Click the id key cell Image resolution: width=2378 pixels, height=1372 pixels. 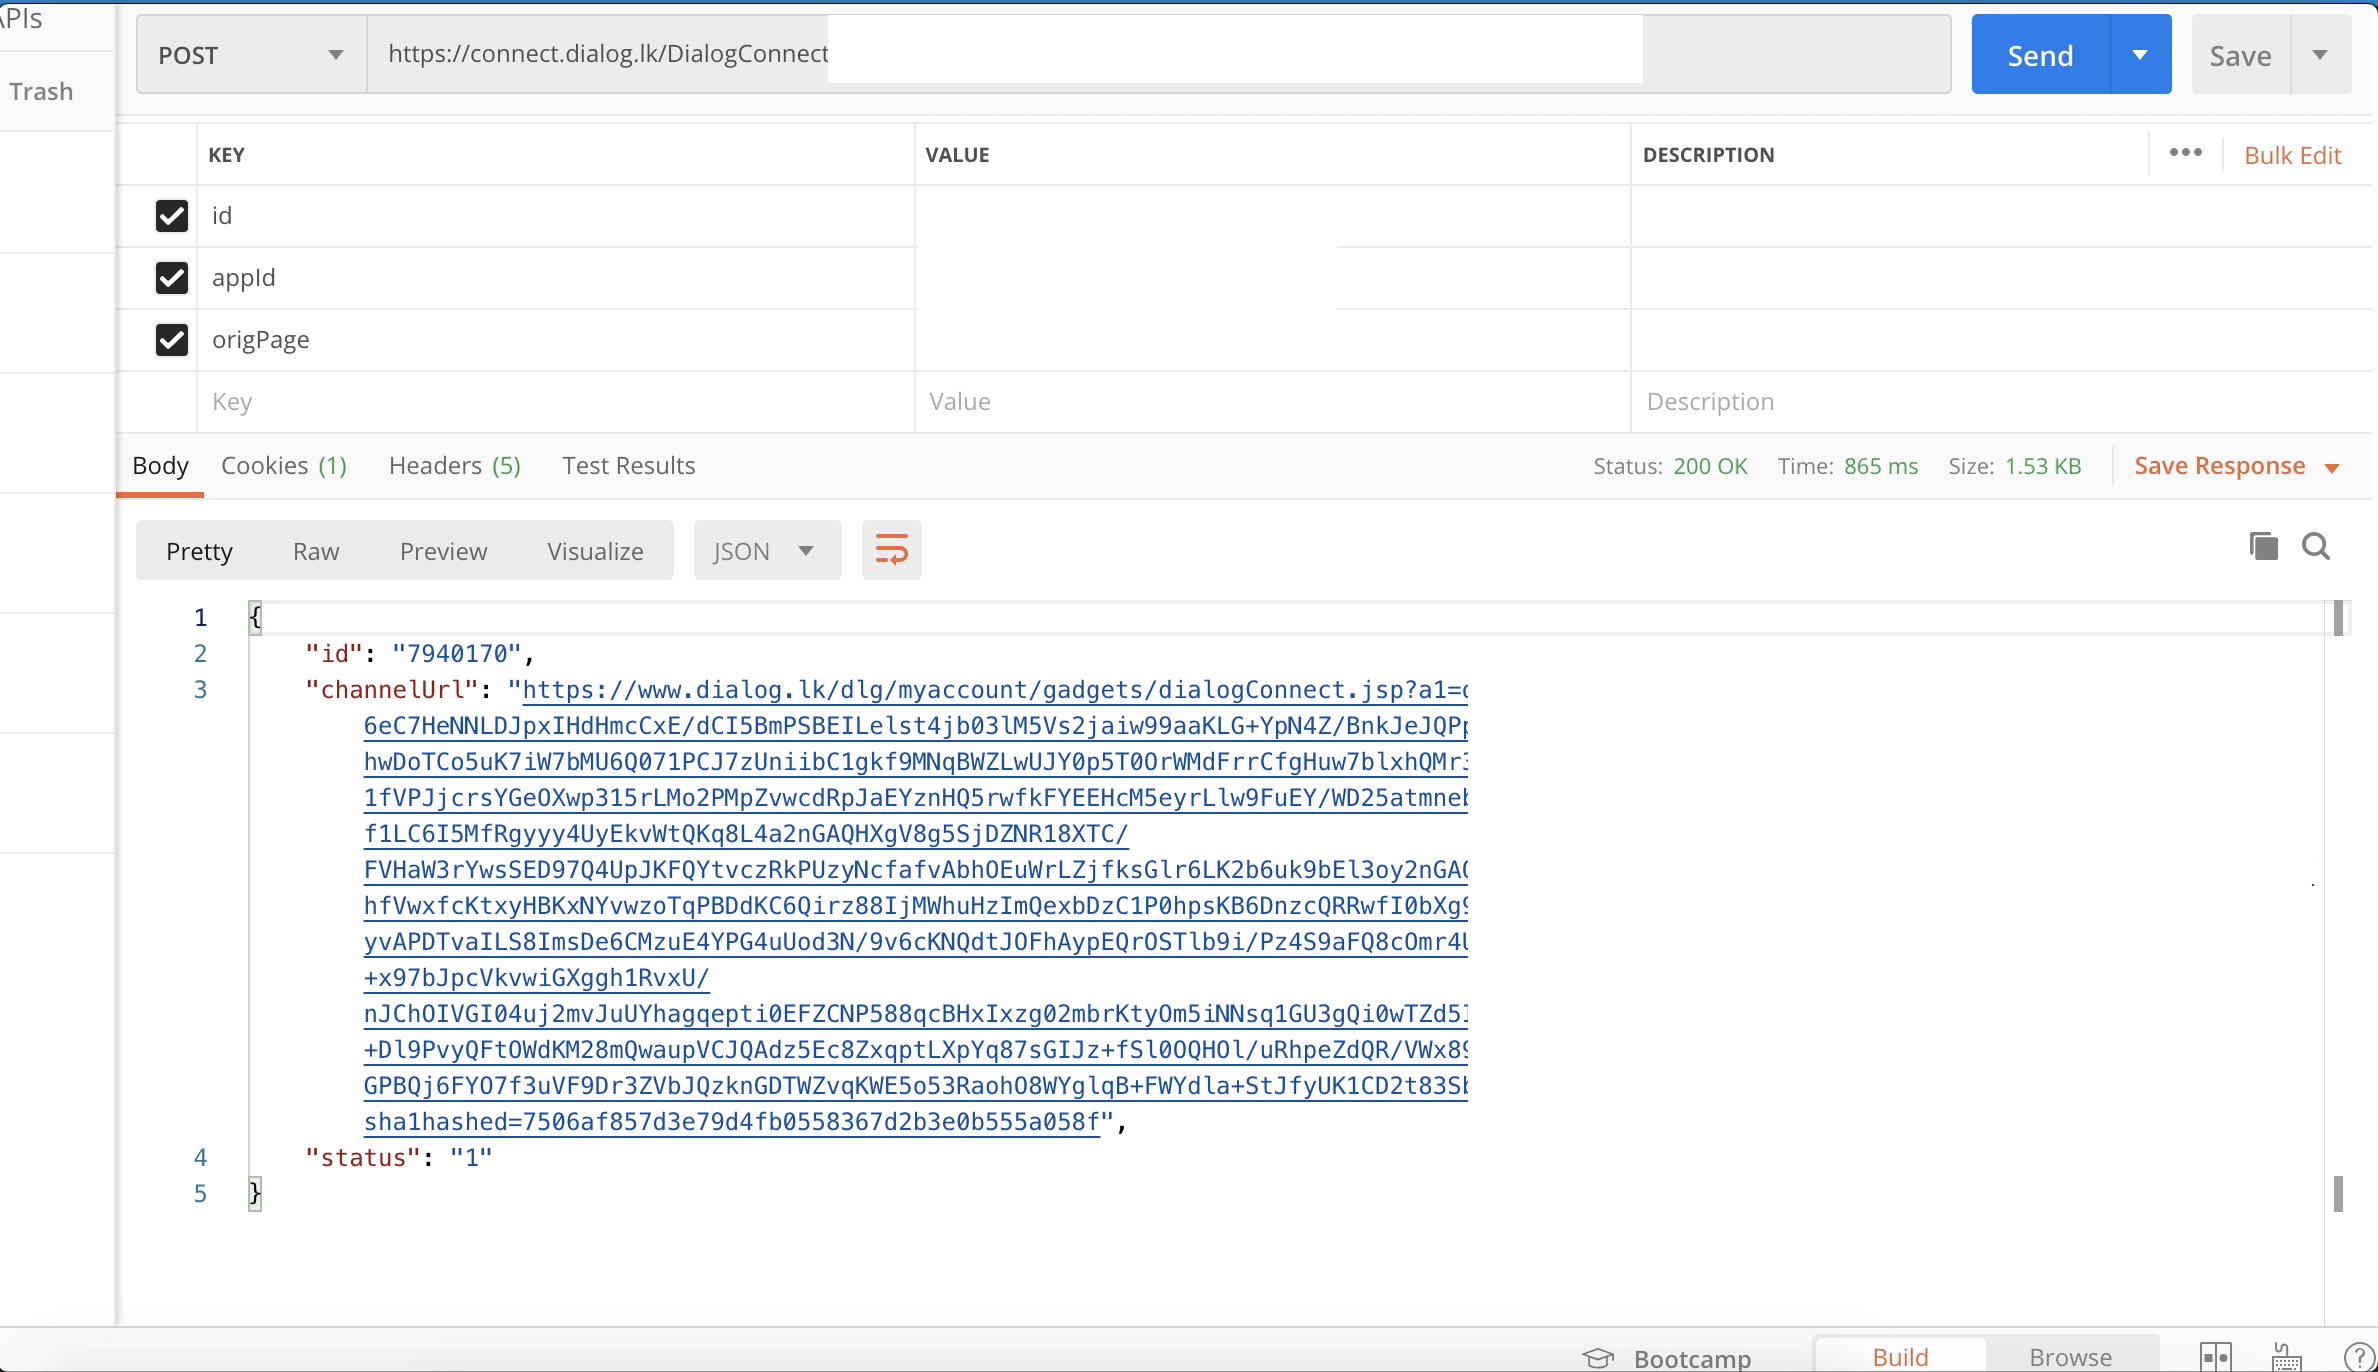coord(556,216)
